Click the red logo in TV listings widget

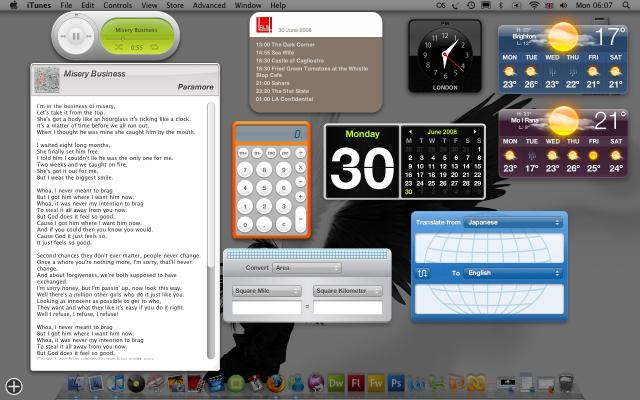(x=264, y=24)
